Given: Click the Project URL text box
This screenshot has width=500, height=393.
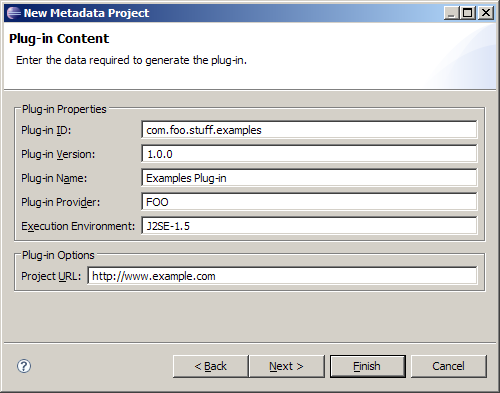Looking at the screenshot, I should click(282, 276).
